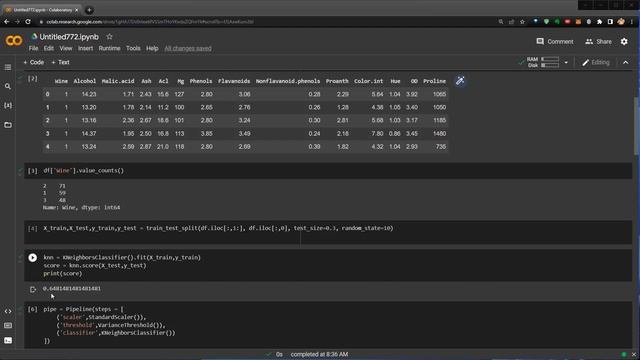Click the notebook title Untitled772.ipynb
The width and height of the screenshot is (640, 360).
click(x=69, y=37)
